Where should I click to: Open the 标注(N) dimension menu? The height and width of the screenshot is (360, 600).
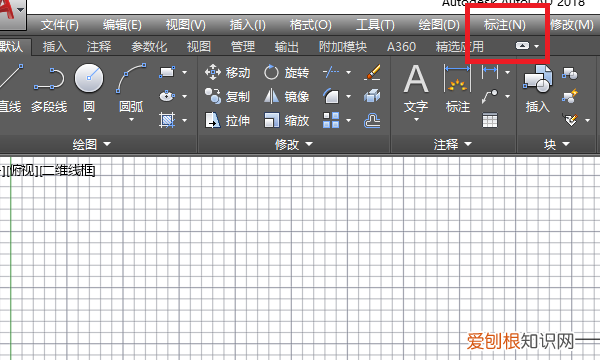coord(505,25)
